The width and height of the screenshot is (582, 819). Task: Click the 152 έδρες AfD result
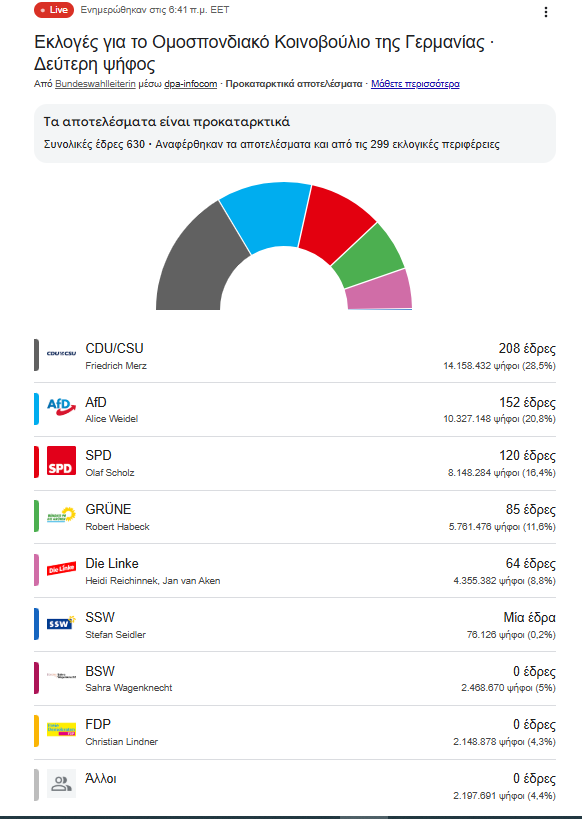[x=527, y=402]
